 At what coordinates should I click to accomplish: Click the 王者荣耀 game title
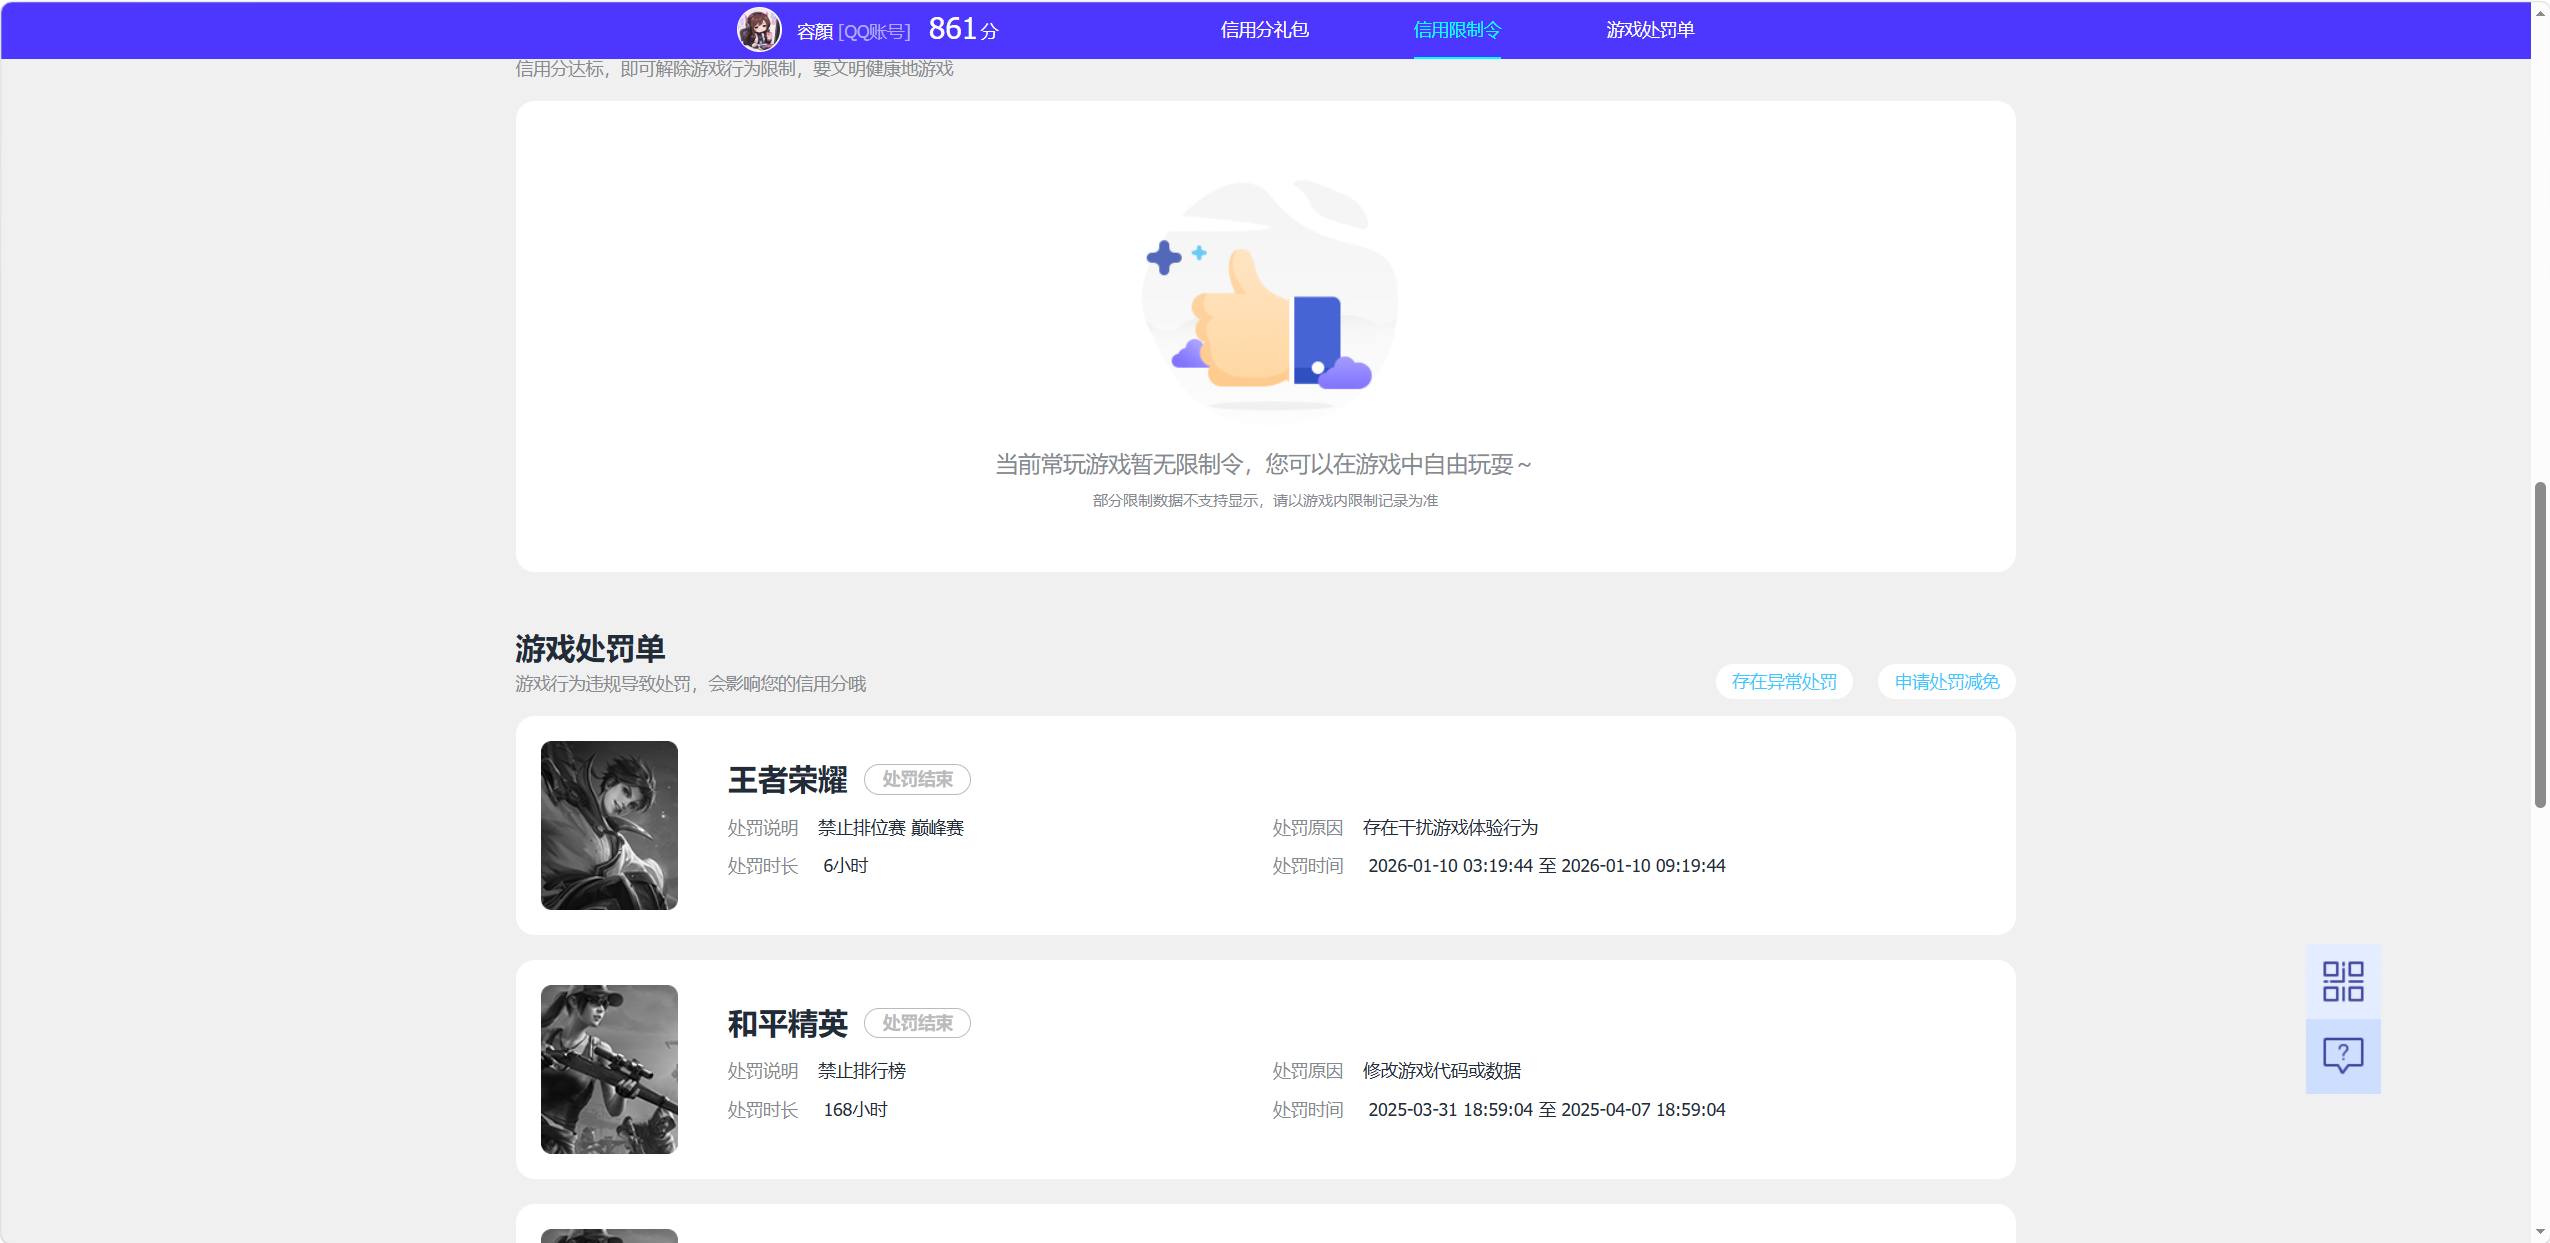787,780
